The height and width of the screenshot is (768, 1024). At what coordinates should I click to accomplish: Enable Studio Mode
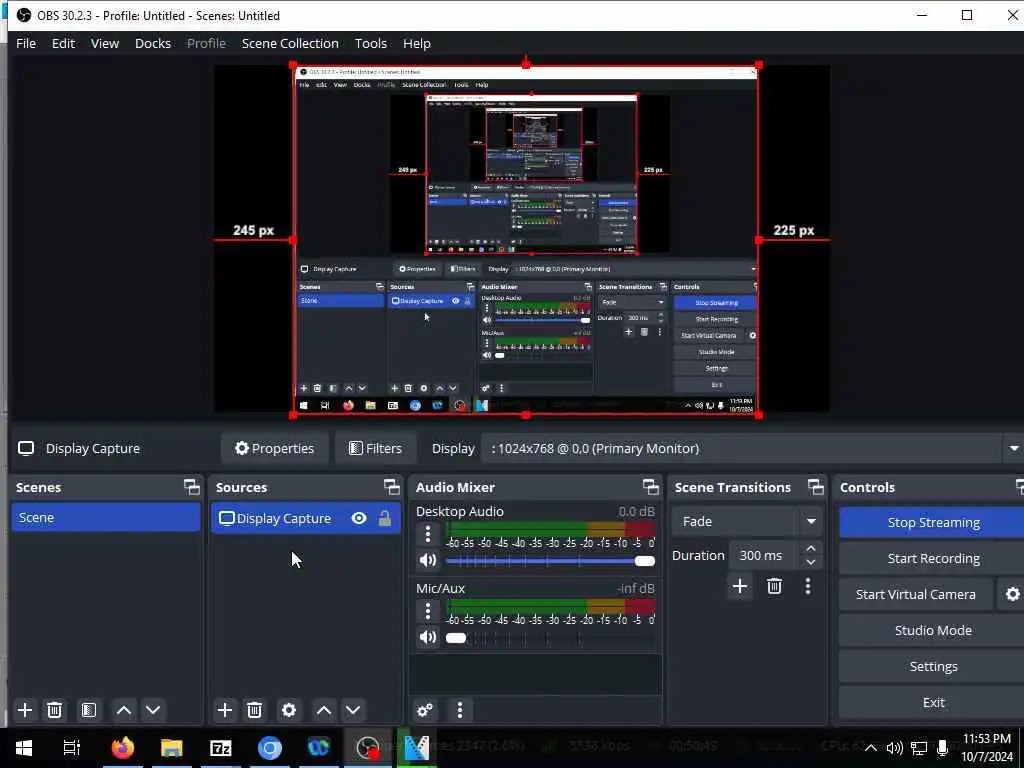click(x=933, y=630)
